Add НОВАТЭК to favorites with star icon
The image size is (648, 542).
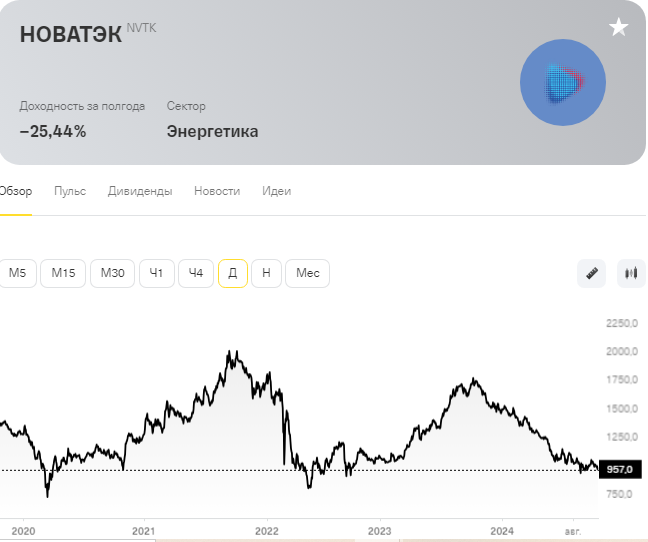pyautogui.click(x=618, y=27)
